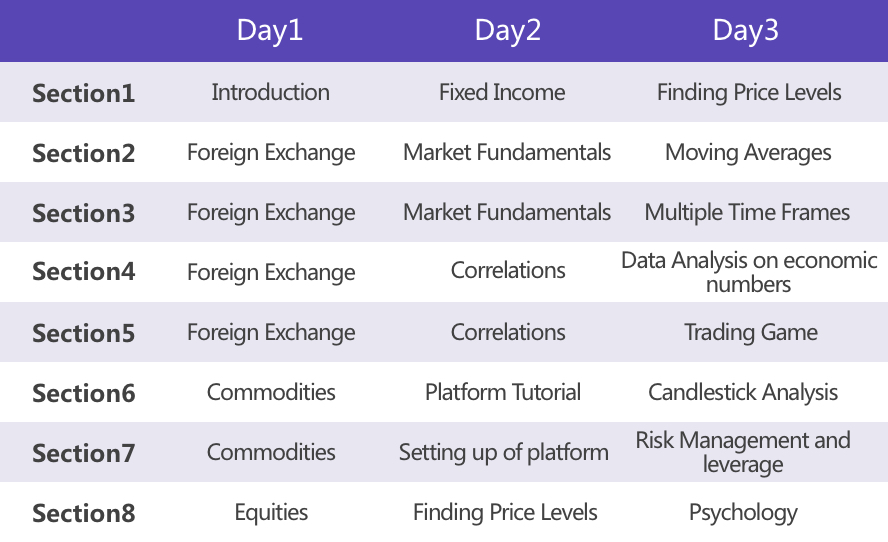Select the Trading Game cell
888x542 pixels.
(x=751, y=332)
